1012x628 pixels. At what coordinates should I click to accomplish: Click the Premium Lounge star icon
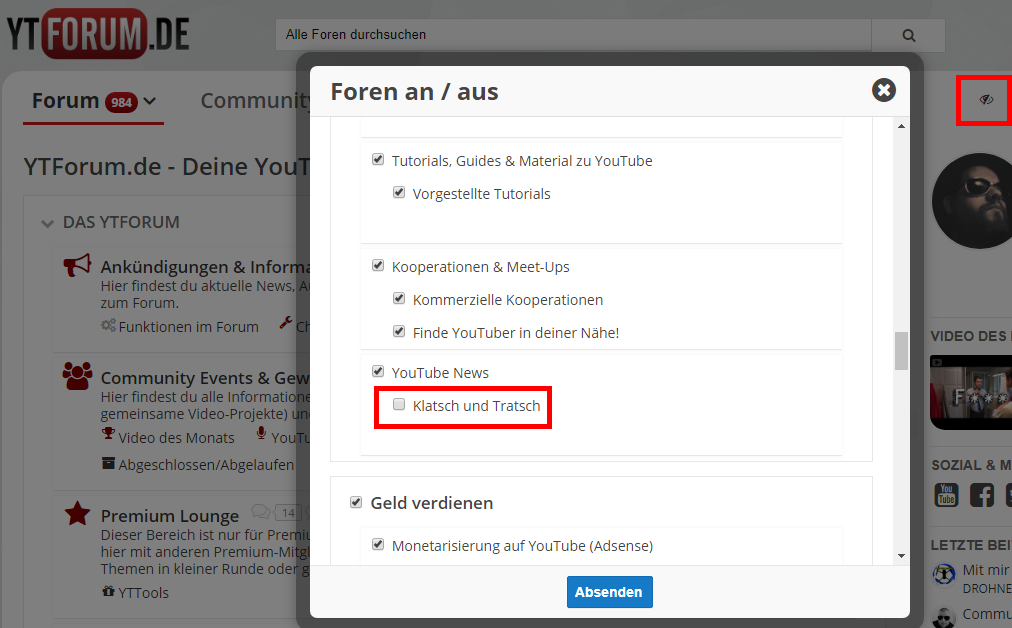click(x=77, y=514)
